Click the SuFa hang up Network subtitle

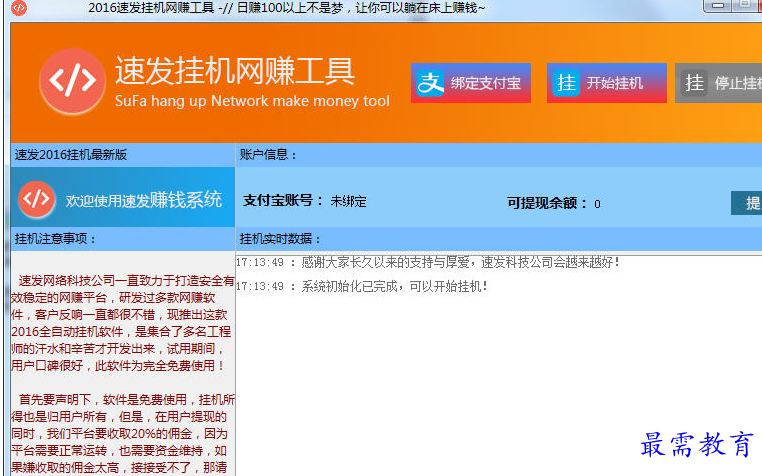pyautogui.click(x=252, y=101)
